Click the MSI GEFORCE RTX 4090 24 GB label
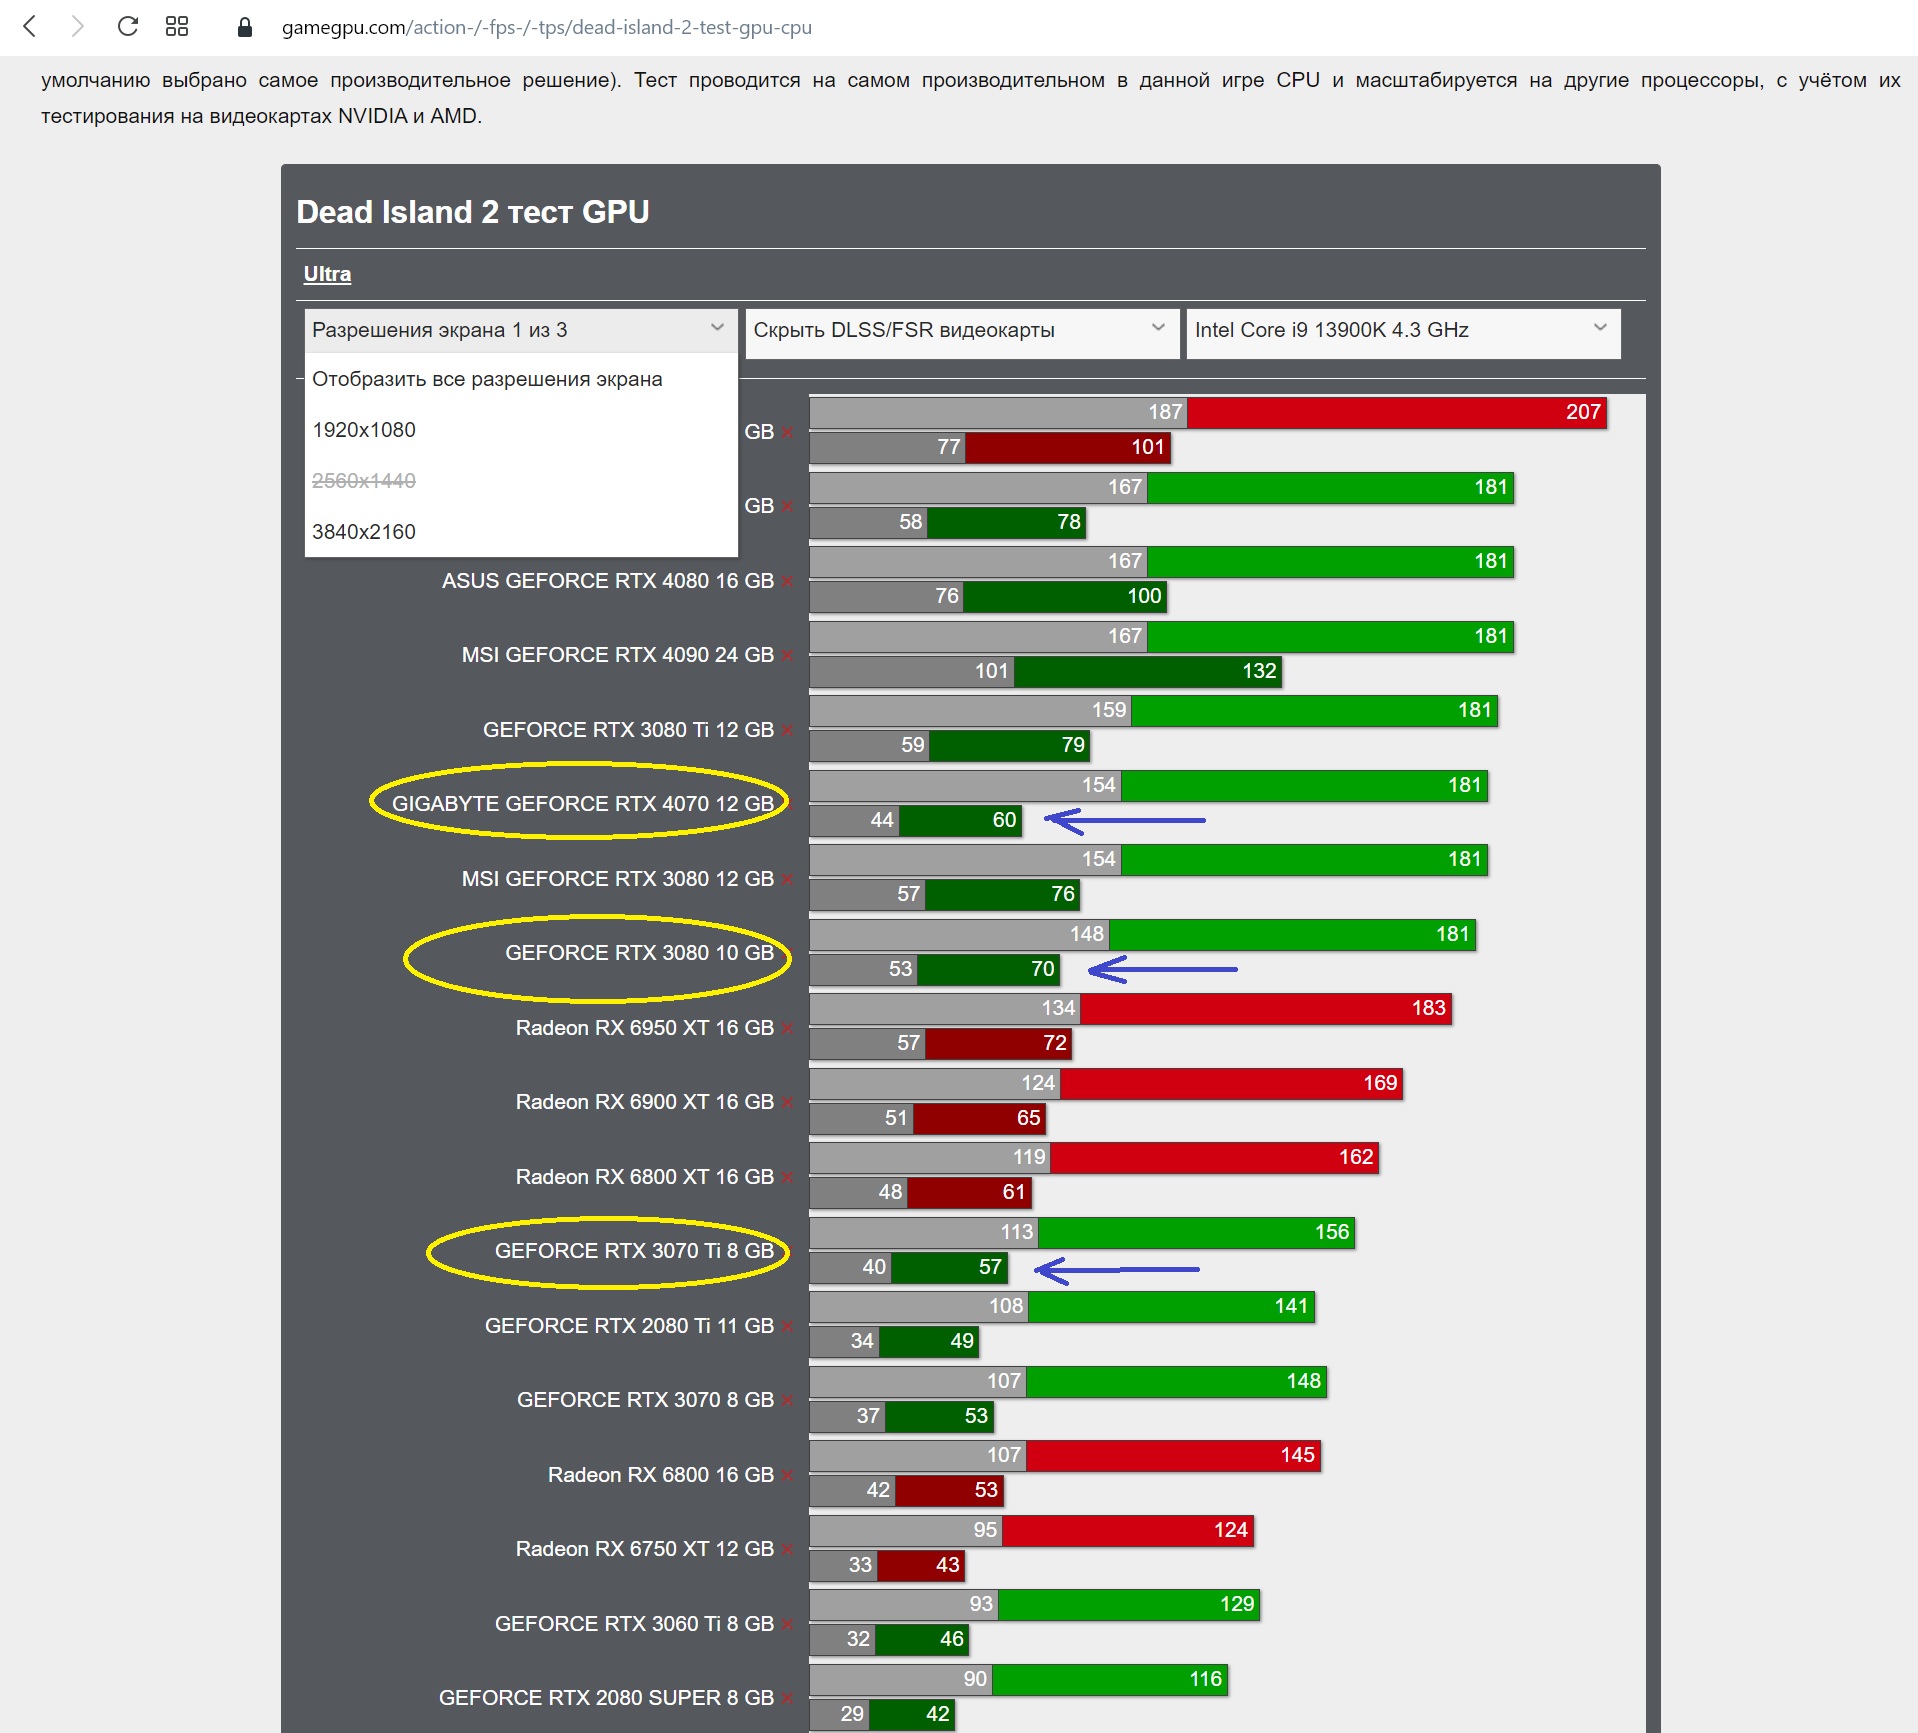1918x1733 pixels. point(618,655)
